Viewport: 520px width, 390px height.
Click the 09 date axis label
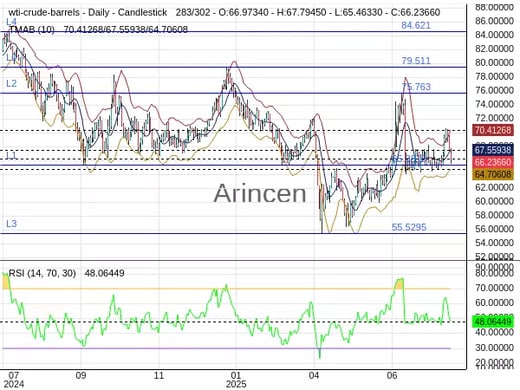(x=81, y=376)
